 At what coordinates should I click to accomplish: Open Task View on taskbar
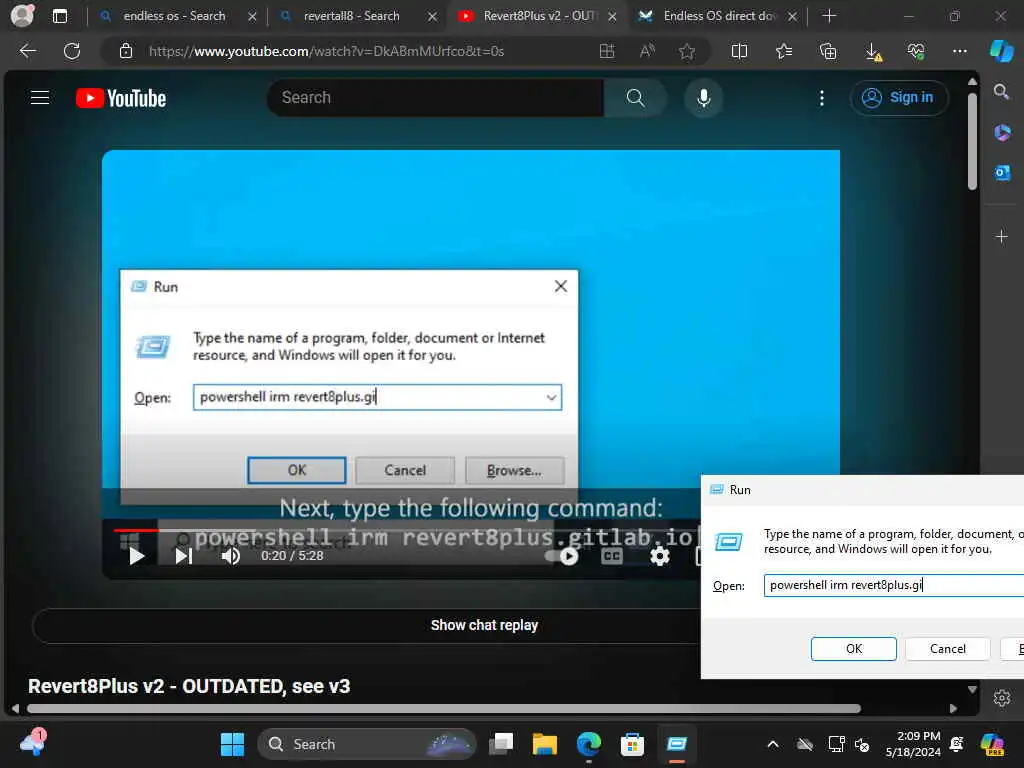click(x=501, y=744)
